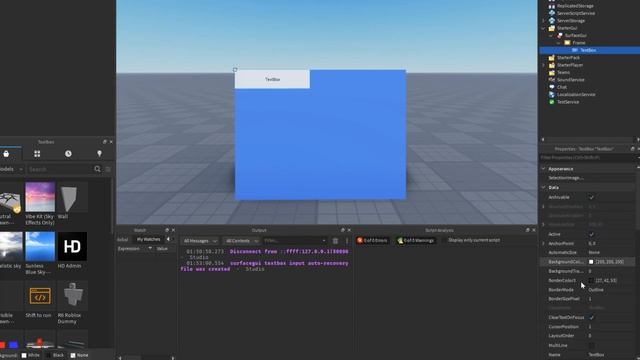The width and height of the screenshot is (640, 360).
Task: Open the Toolbox marketplace tab
Action: (x=6, y=154)
